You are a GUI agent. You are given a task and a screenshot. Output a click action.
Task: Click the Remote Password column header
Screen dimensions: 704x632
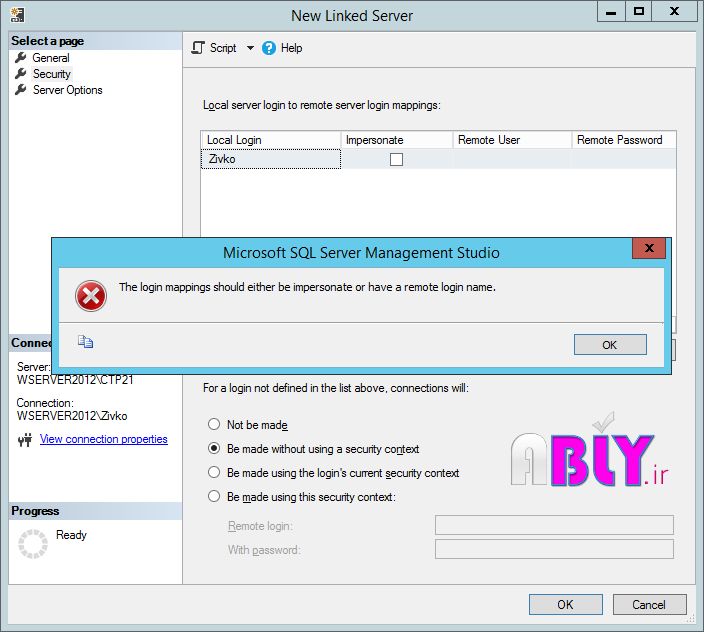tap(624, 140)
